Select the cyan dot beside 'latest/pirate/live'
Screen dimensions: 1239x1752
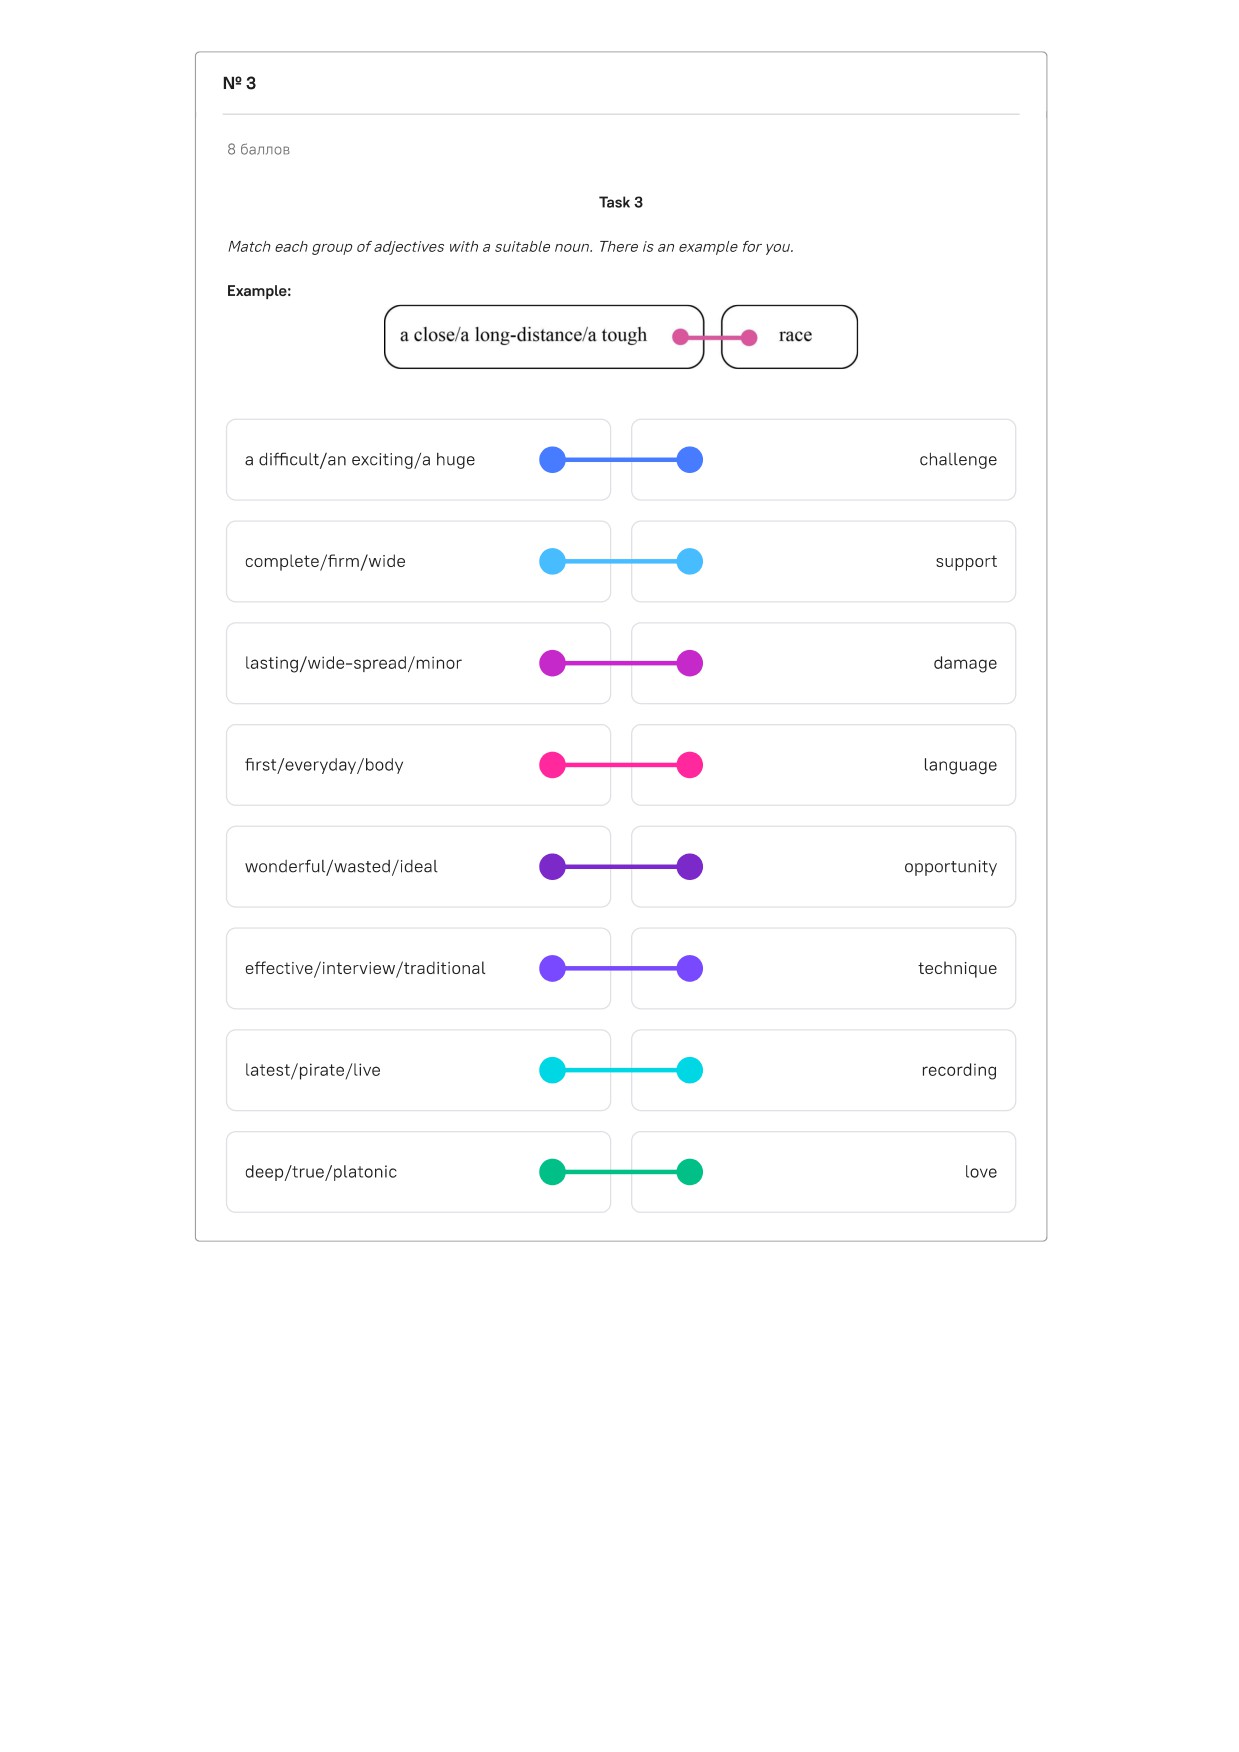(x=552, y=1070)
